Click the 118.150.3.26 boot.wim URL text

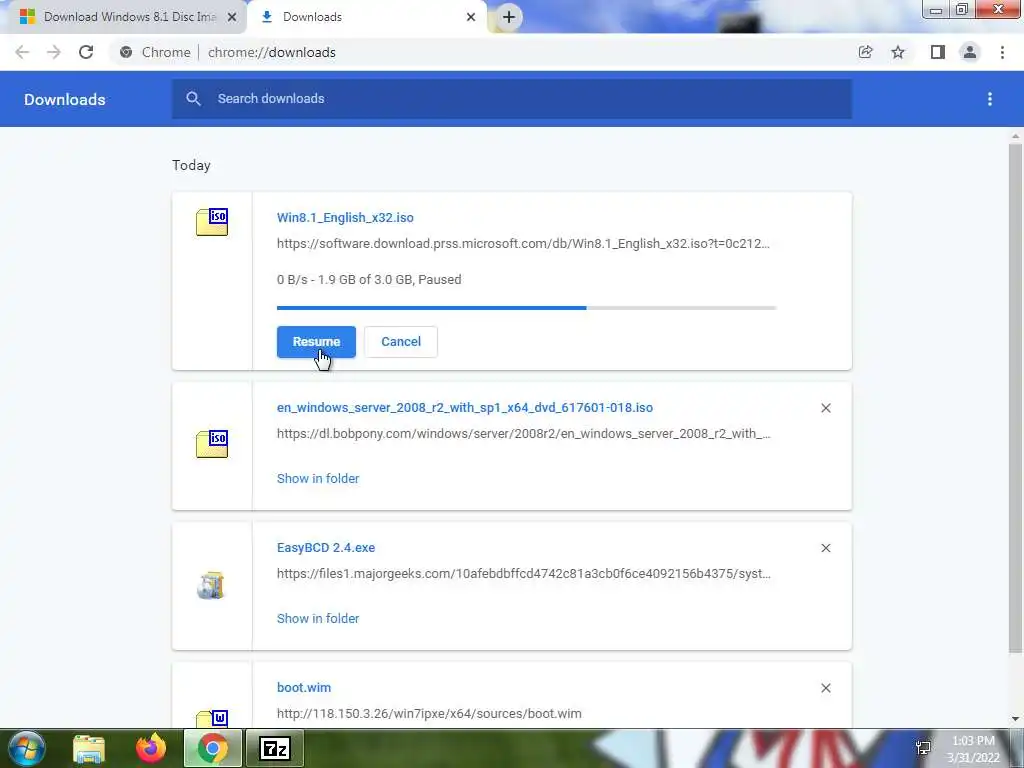429,714
